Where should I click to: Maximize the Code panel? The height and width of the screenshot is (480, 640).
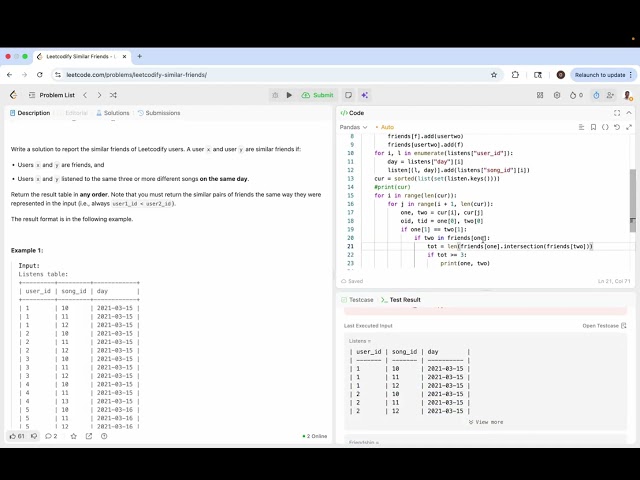point(617,113)
